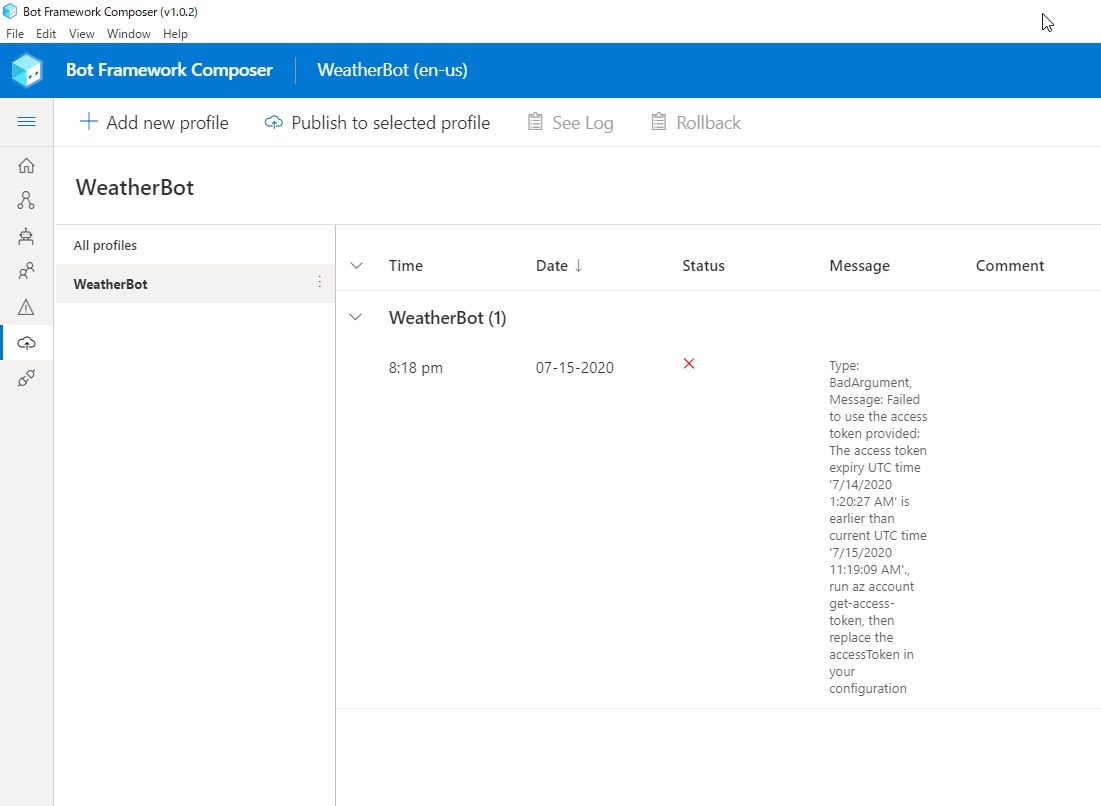Select the WeatherBot profile entry
This screenshot has height=806, width=1101.
195,284
